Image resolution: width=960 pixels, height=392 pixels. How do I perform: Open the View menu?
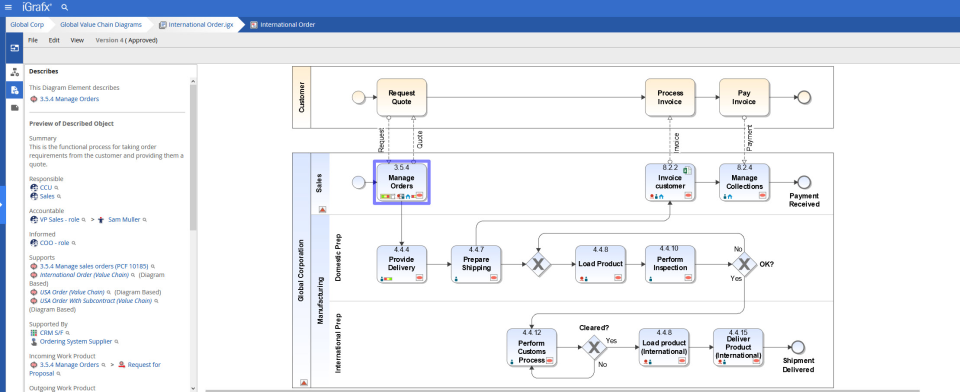77,40
